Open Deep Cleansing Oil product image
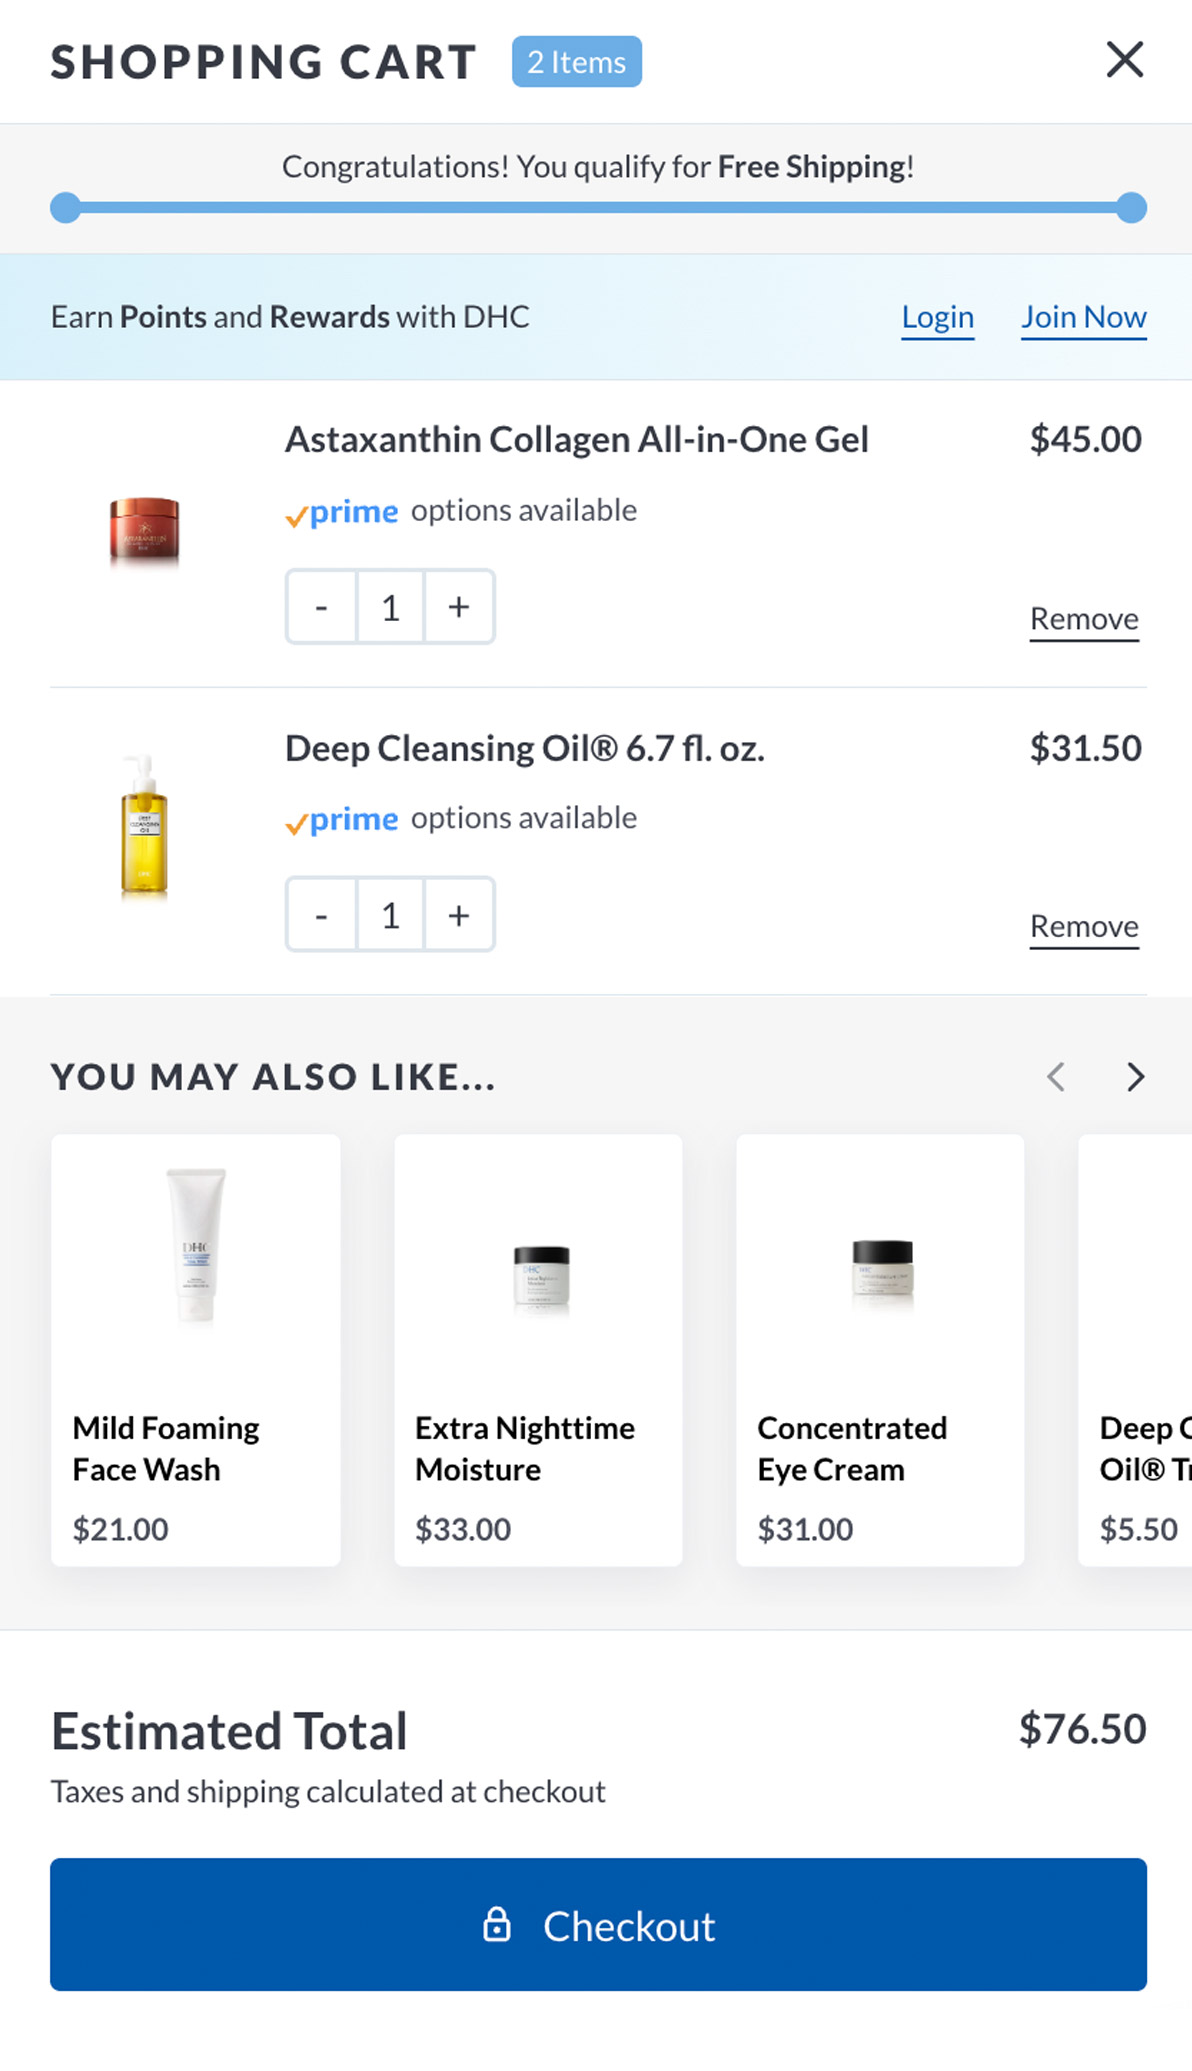The height and width of the screenshot is (2071, 1192). click(145, 828)
